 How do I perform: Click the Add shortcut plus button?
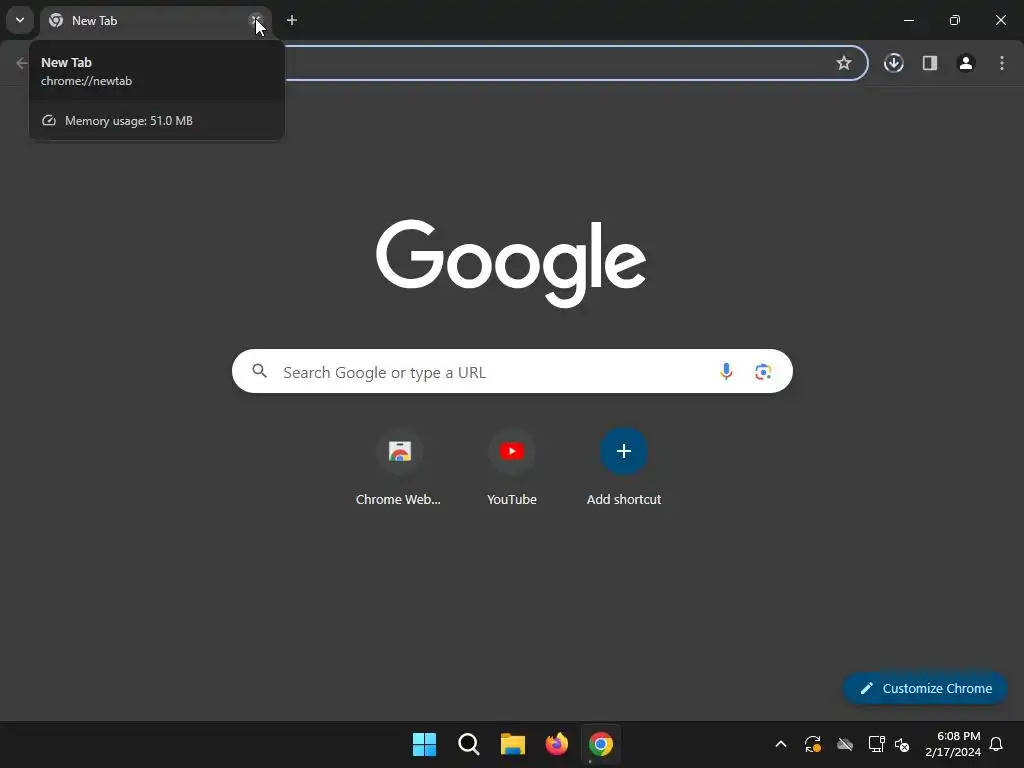(x=624, y=451)
